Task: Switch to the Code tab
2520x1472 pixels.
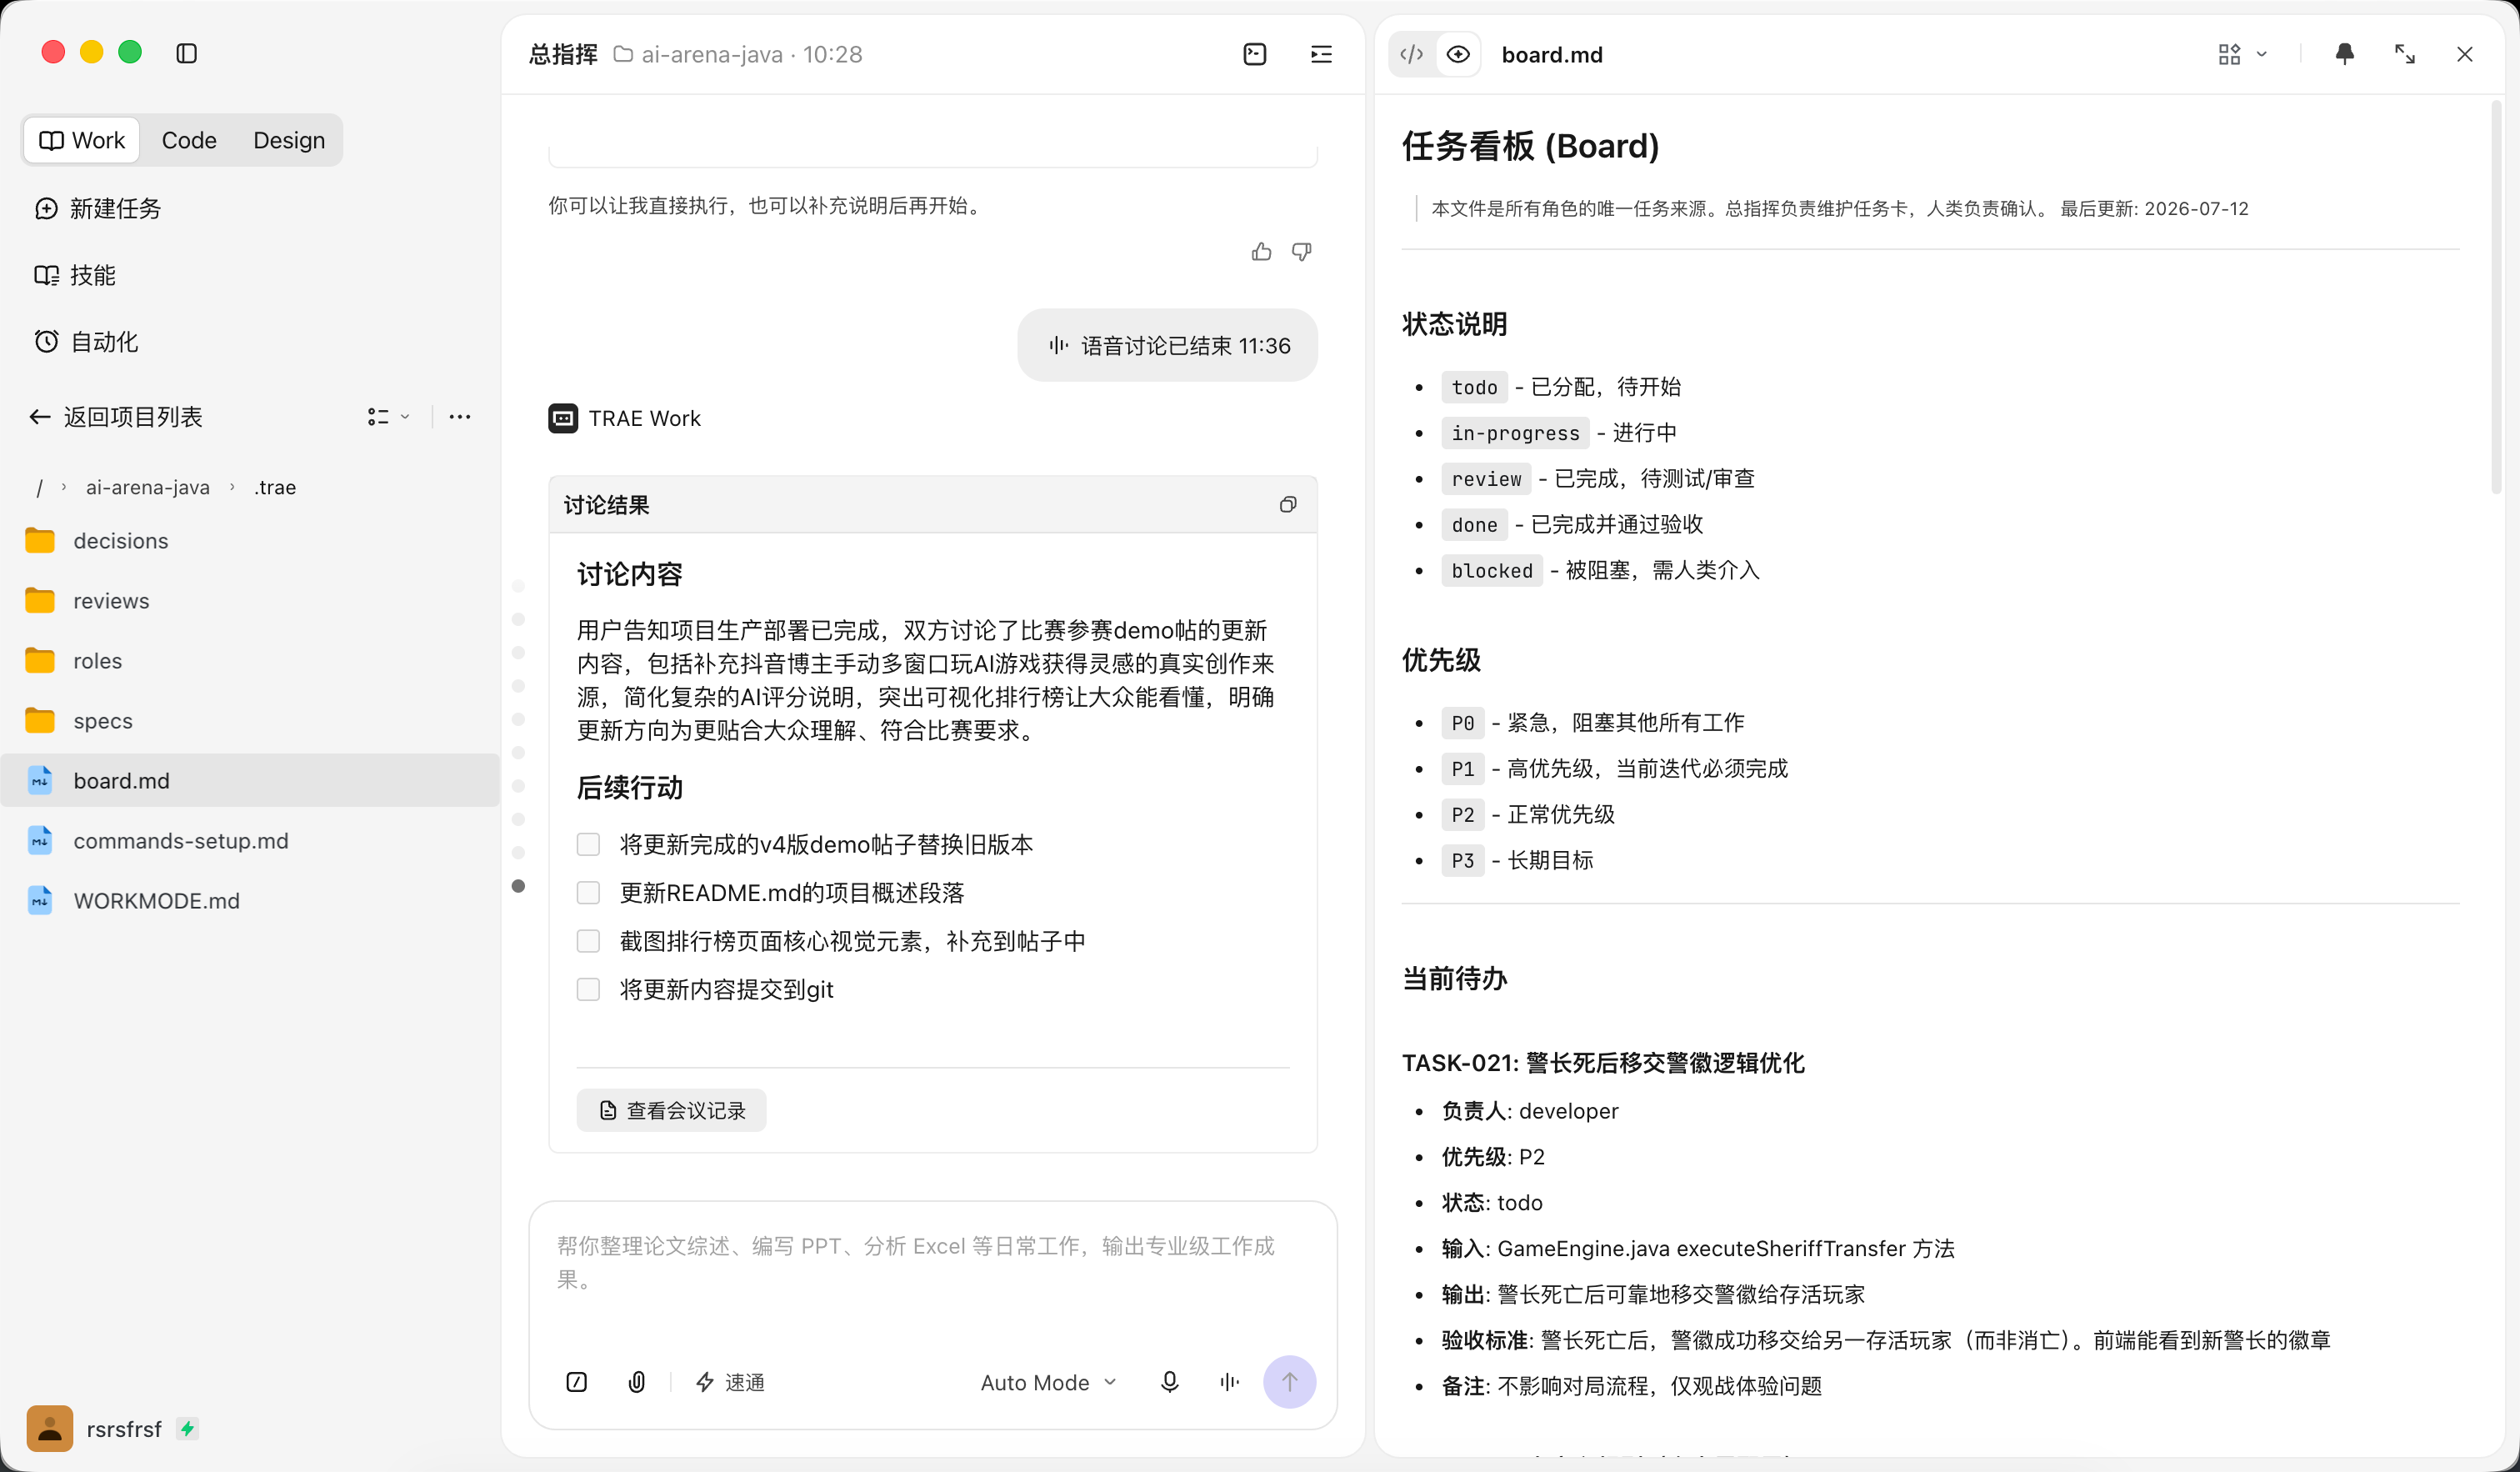Action: point(189,140)
